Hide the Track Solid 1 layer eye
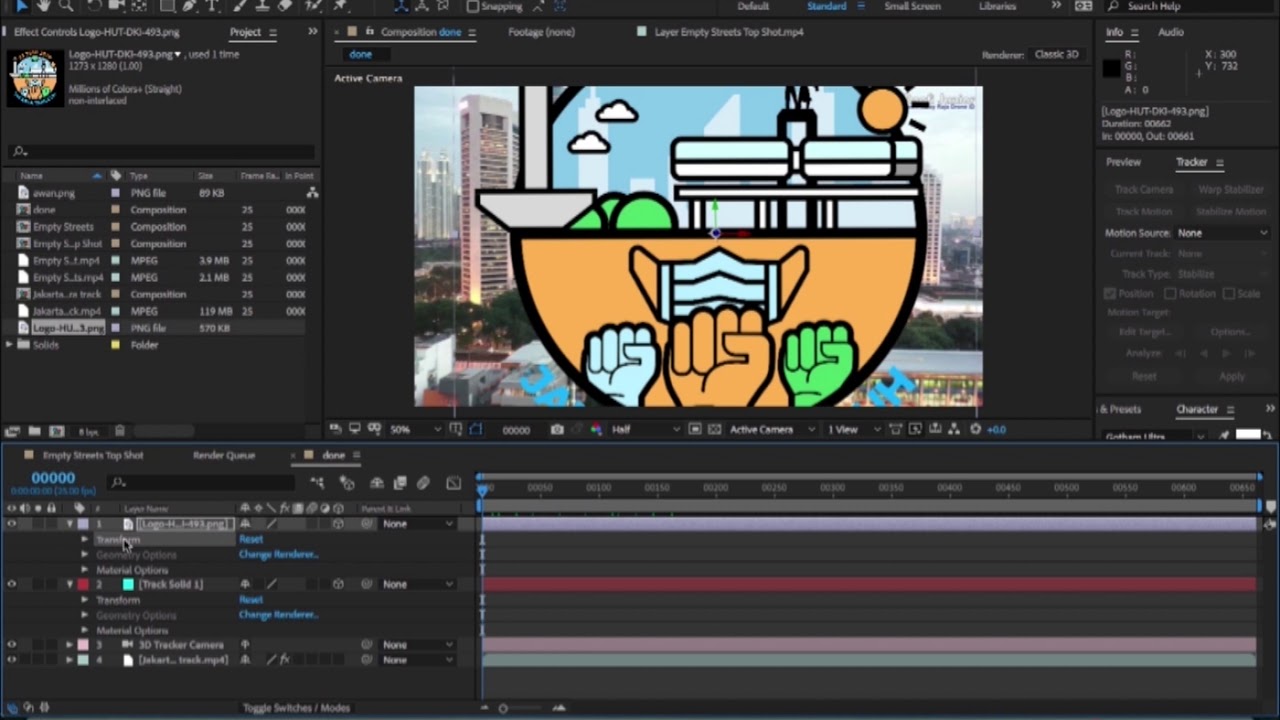Viewport: 1280px width, 720px height. pyautogui.click(x=12, y=584)
